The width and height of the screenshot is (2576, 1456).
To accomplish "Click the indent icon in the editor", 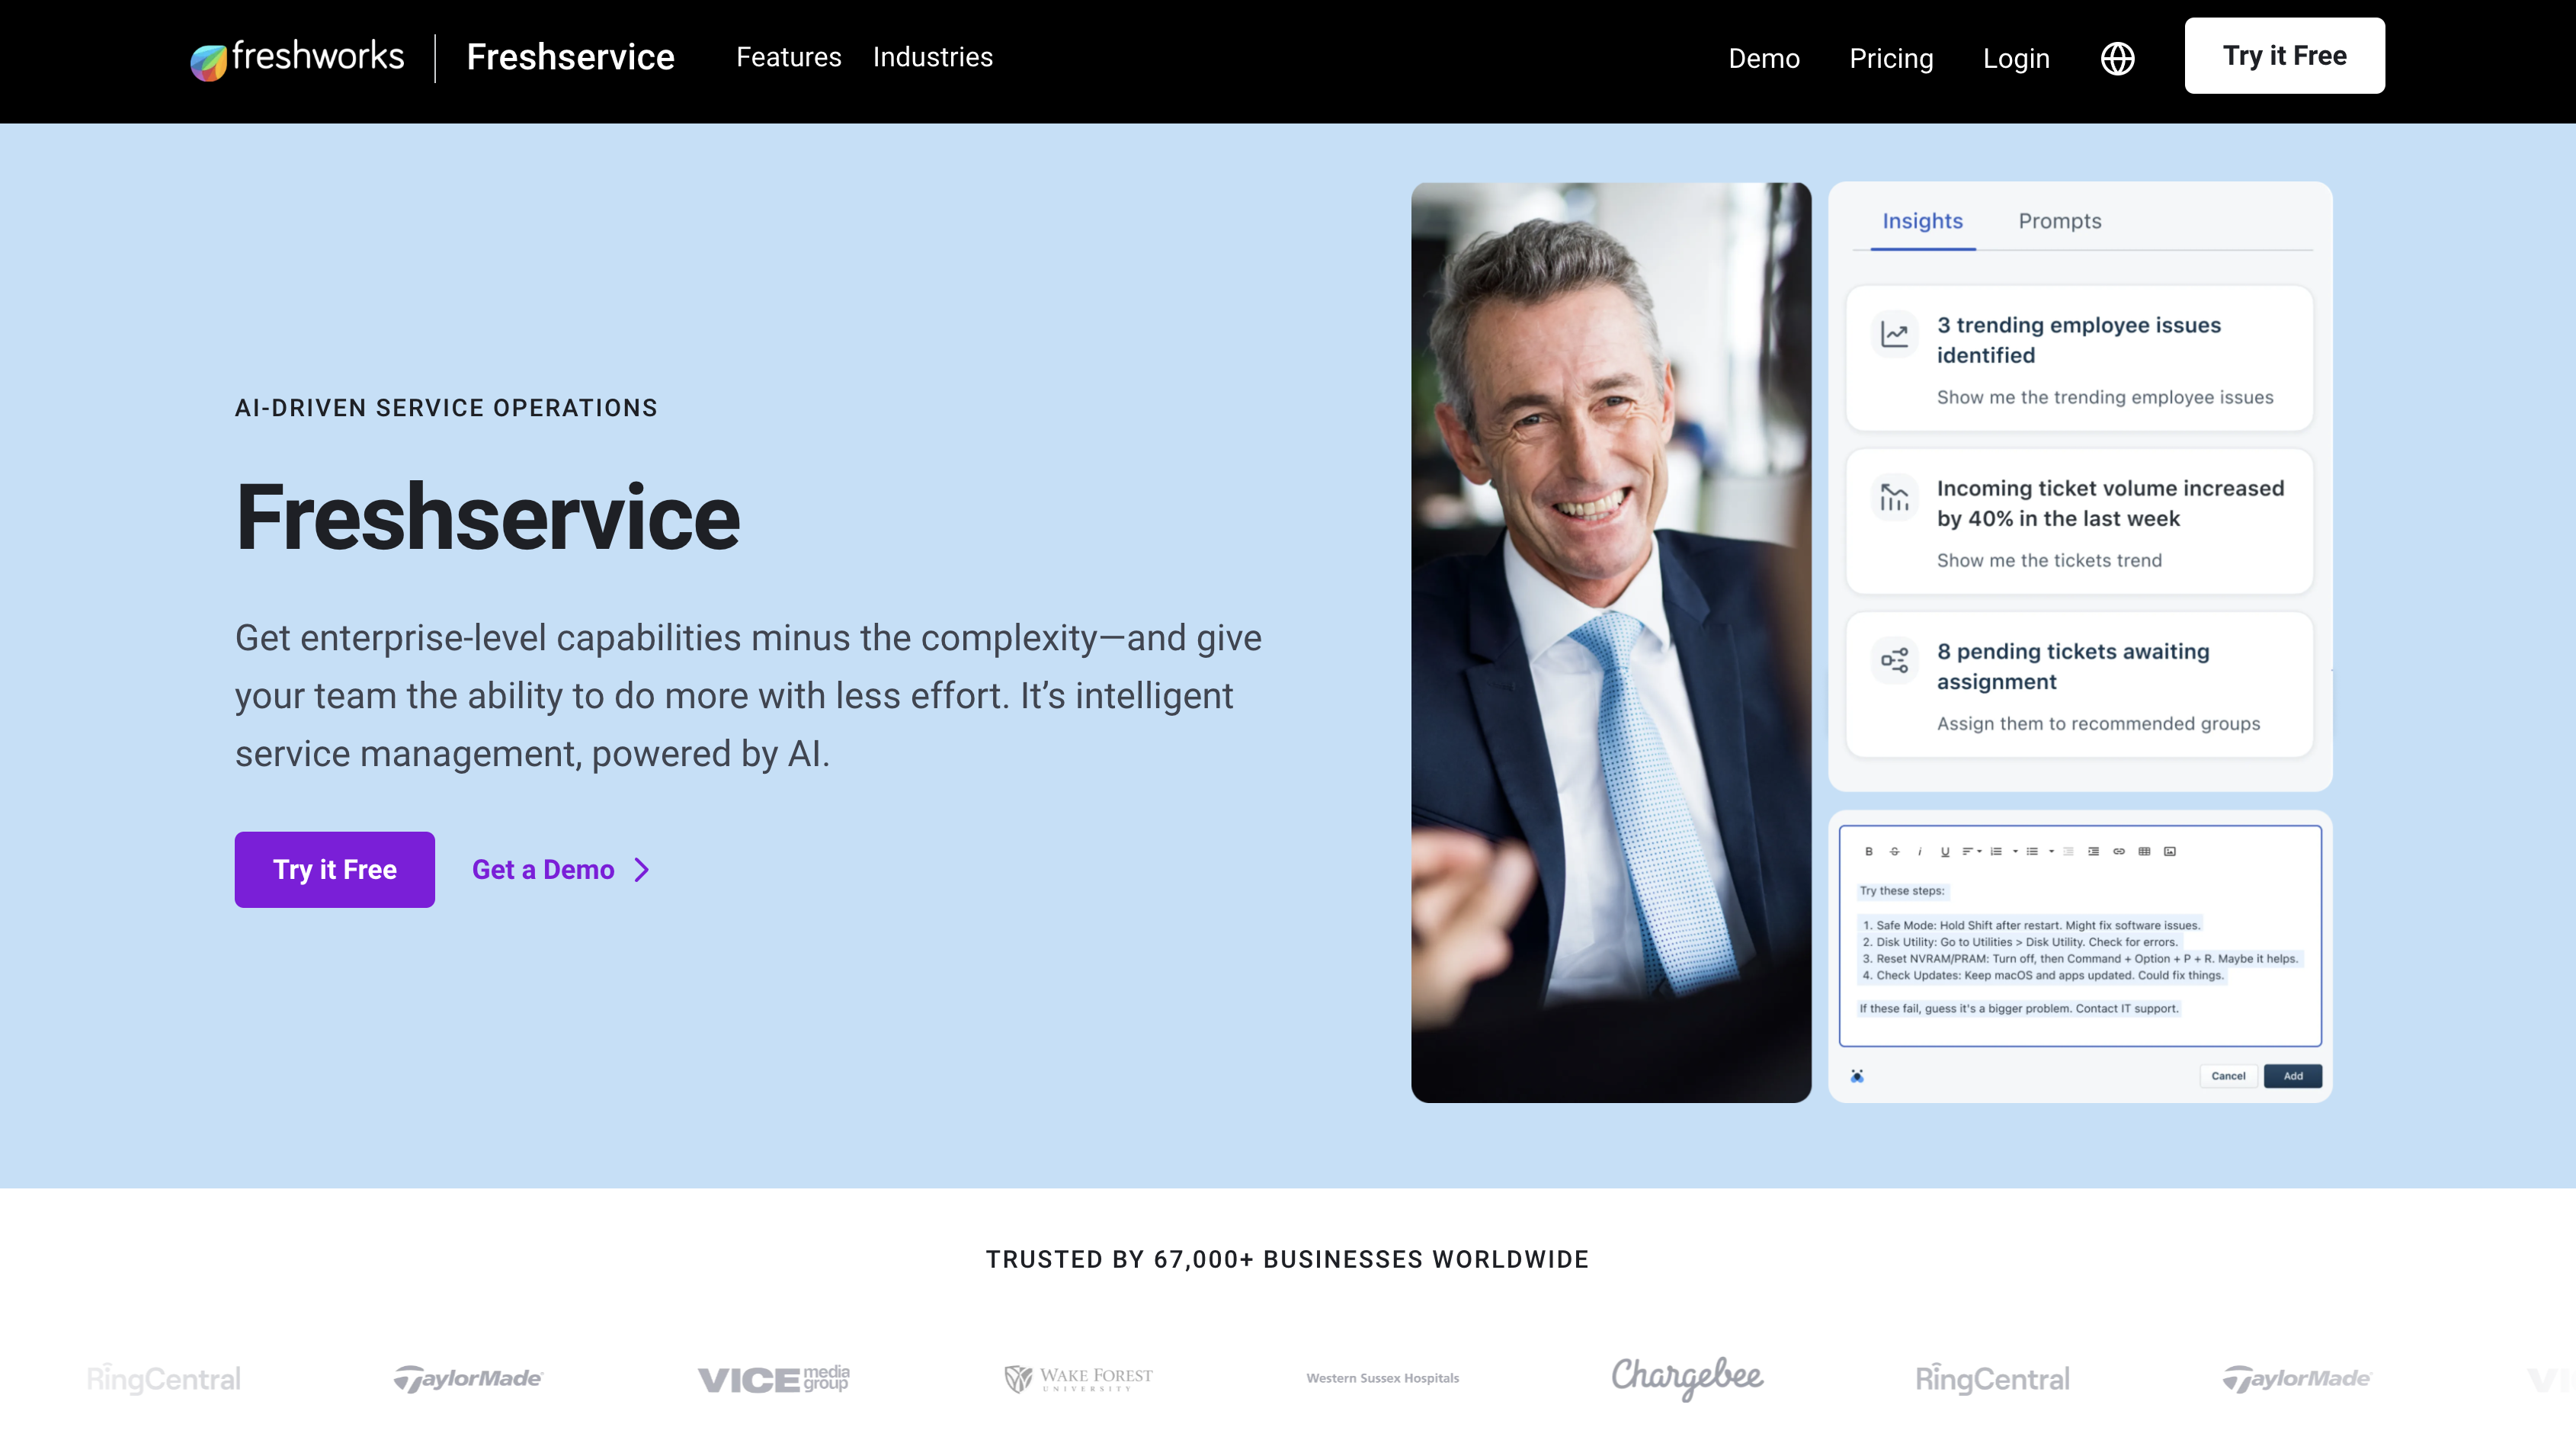I will click(x=2094, y=852).
